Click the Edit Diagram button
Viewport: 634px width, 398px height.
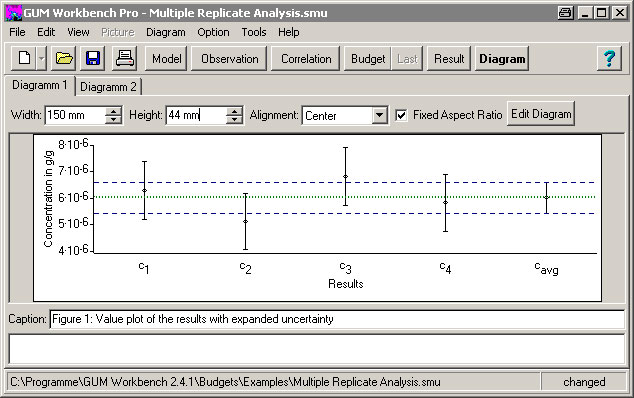point(541,114)
